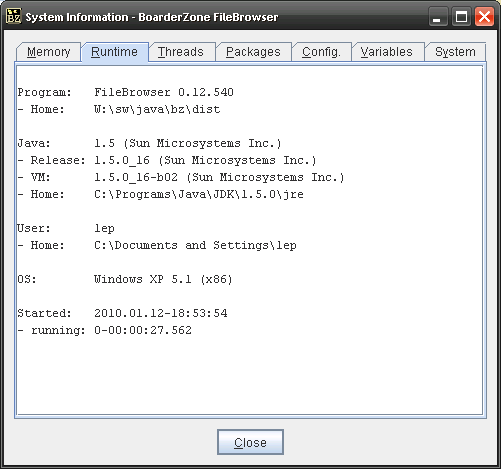Image resolution: width=501 pixels, height=469 pixels.
Task: Click the W:\sw\java\bz\dist home path
Action: tap(157, 109)
